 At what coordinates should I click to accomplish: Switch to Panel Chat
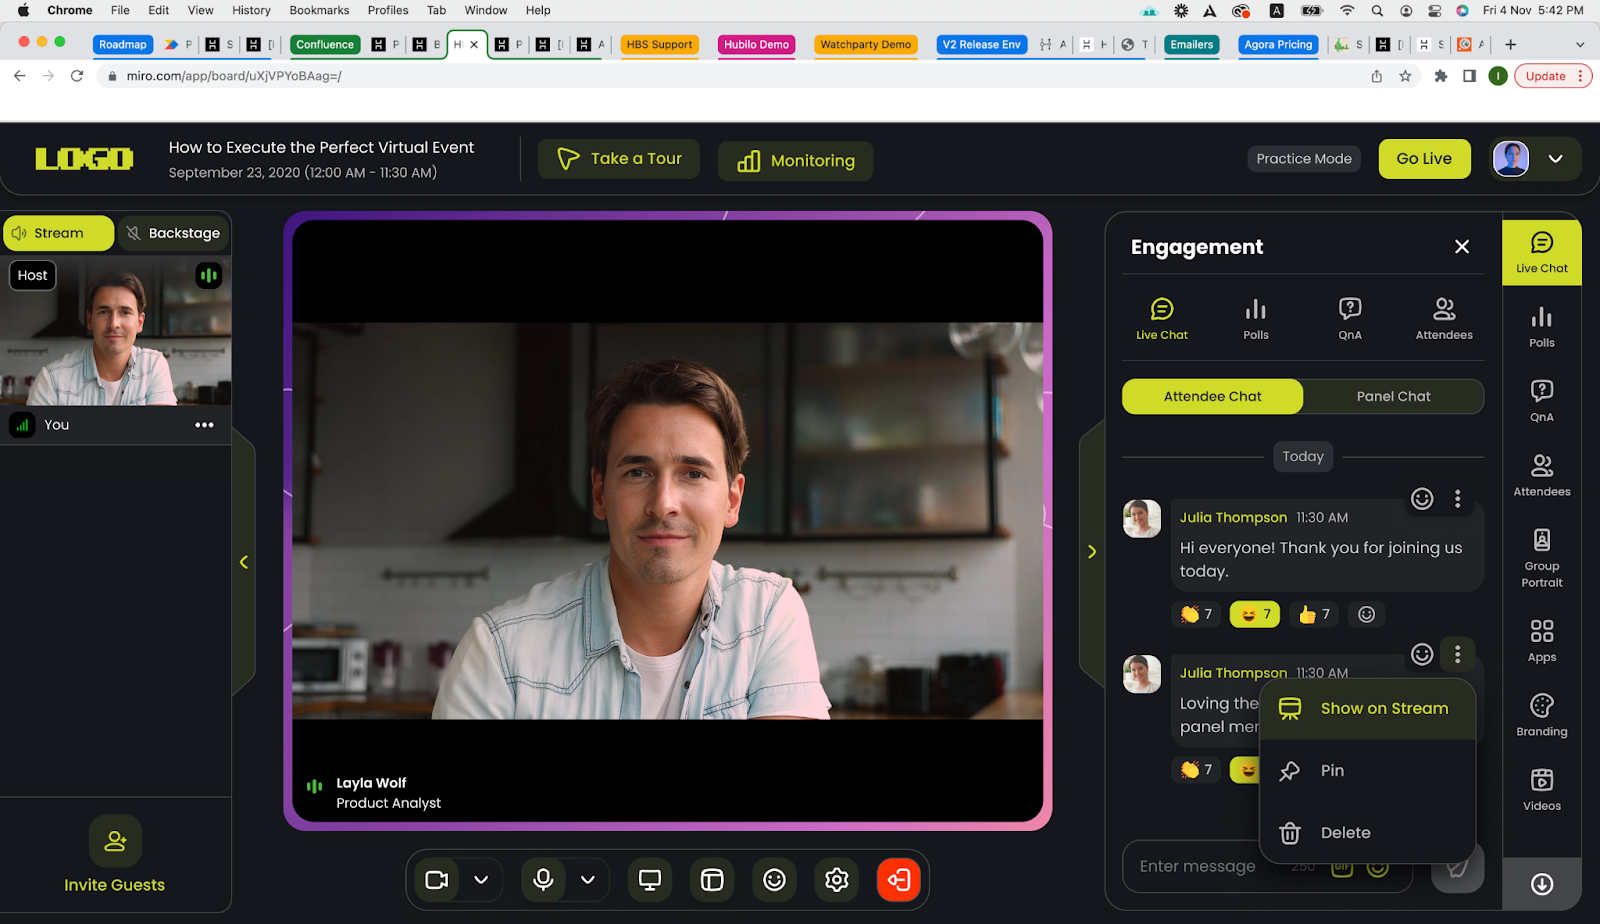pos(1393,396)
